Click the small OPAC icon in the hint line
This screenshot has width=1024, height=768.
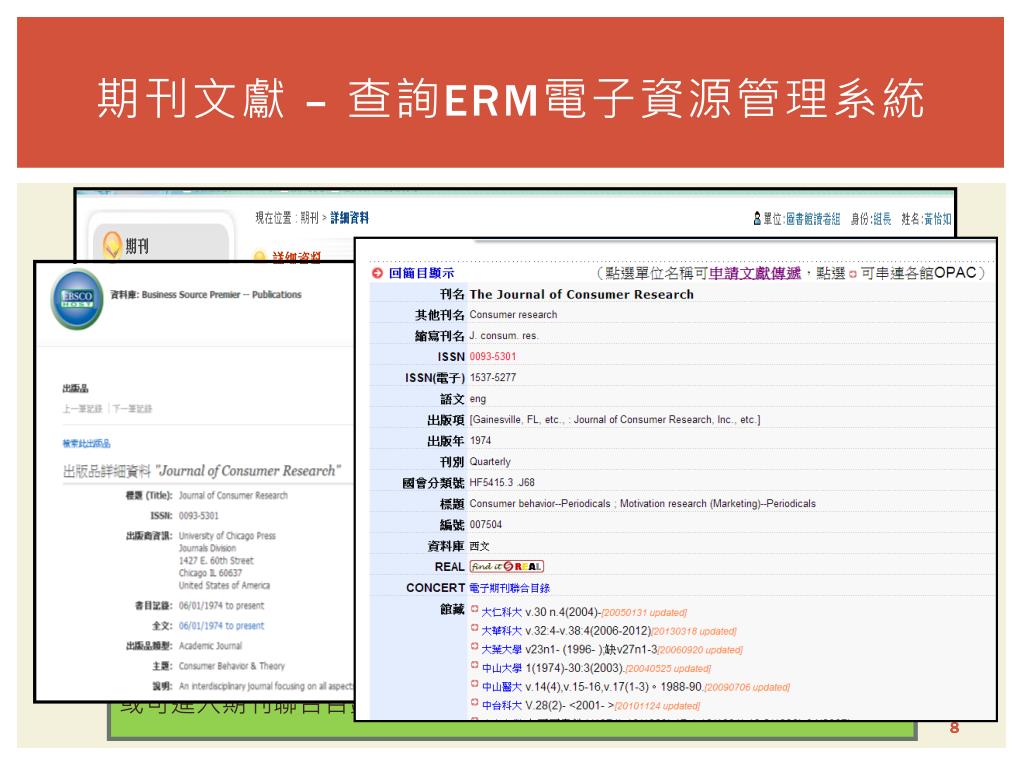click(852, 274)
